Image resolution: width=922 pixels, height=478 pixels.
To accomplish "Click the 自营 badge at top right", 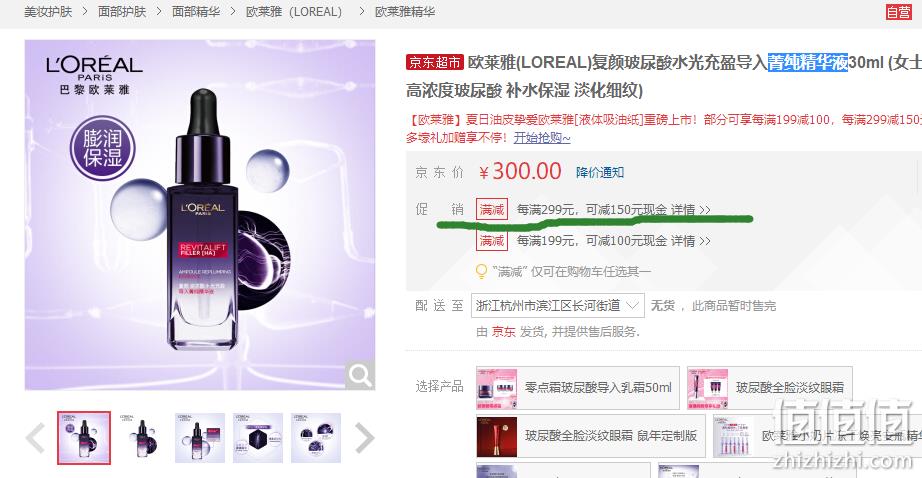I will point(898,12).
